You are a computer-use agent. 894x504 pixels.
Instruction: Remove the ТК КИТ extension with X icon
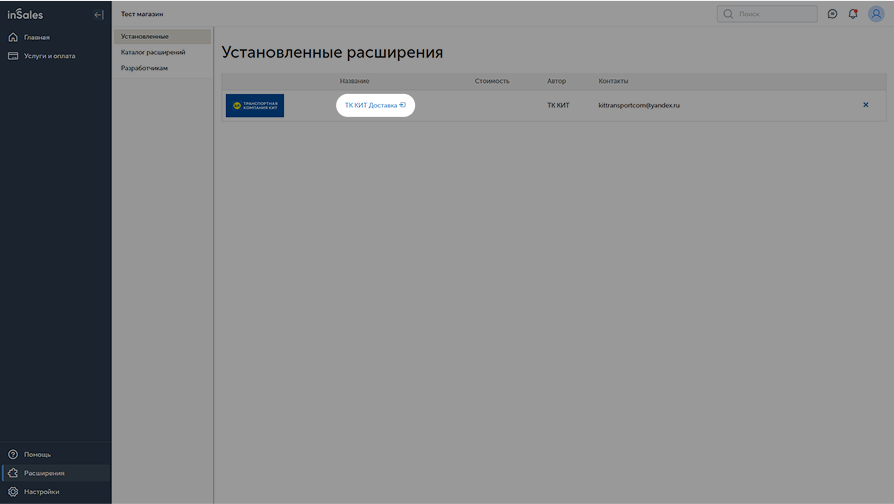(866, 105)
